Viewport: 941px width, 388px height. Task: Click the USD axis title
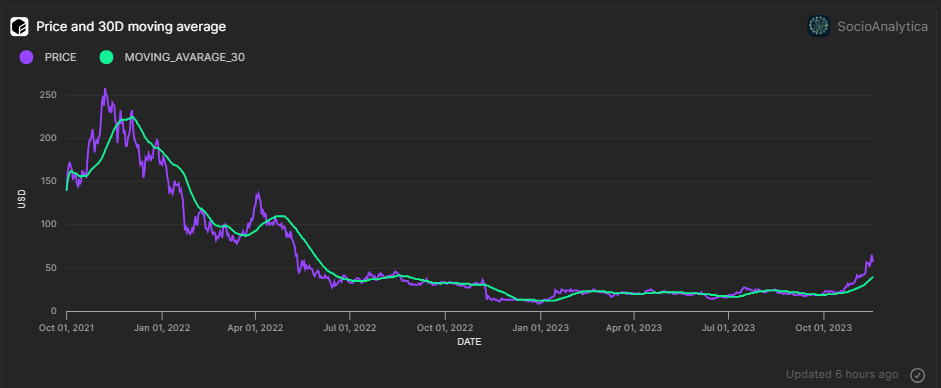pos(22,198)
